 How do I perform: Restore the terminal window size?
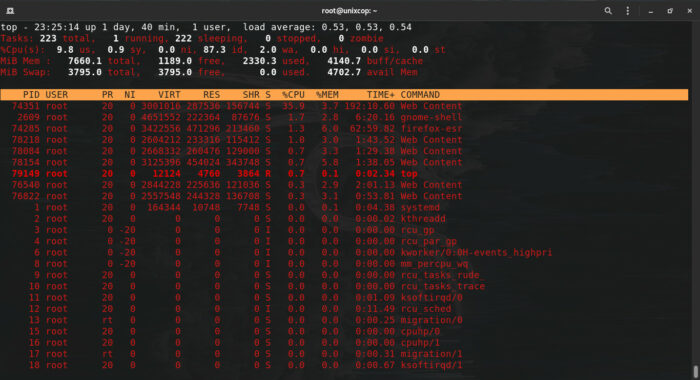pyautogui.click(x=670, y=11)
